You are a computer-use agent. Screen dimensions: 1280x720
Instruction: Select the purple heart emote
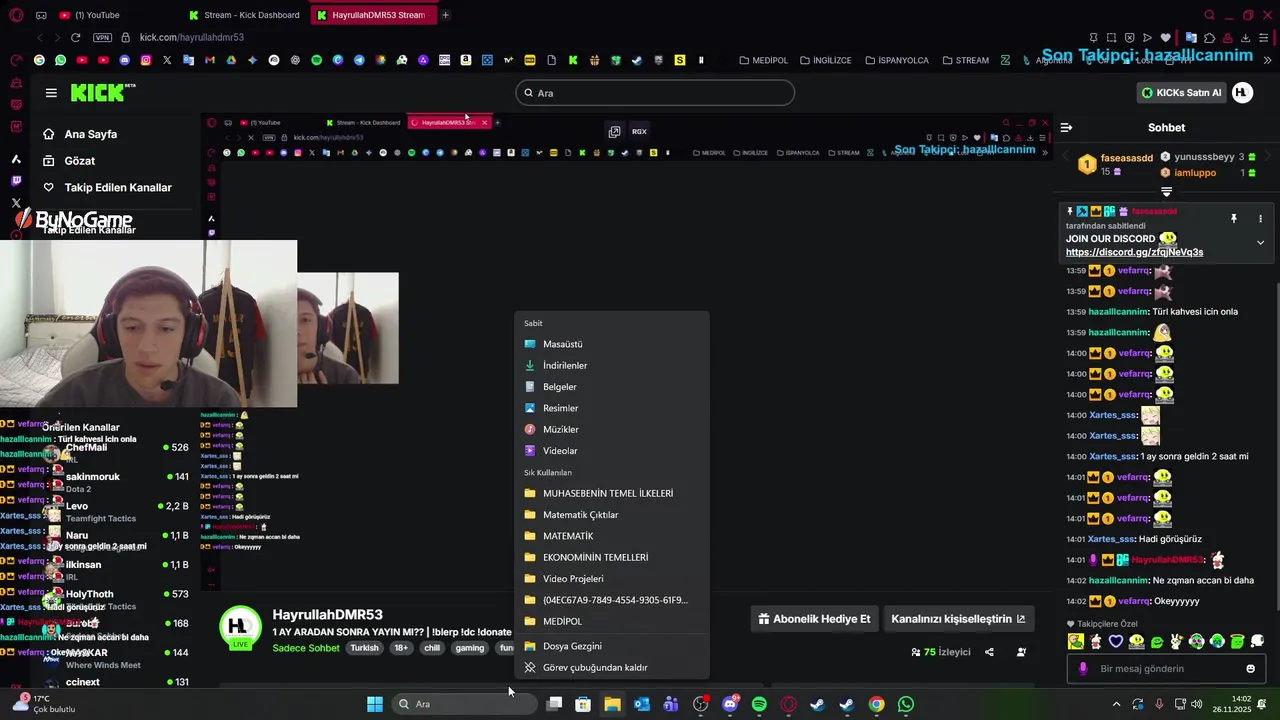tap(1116, 642)
